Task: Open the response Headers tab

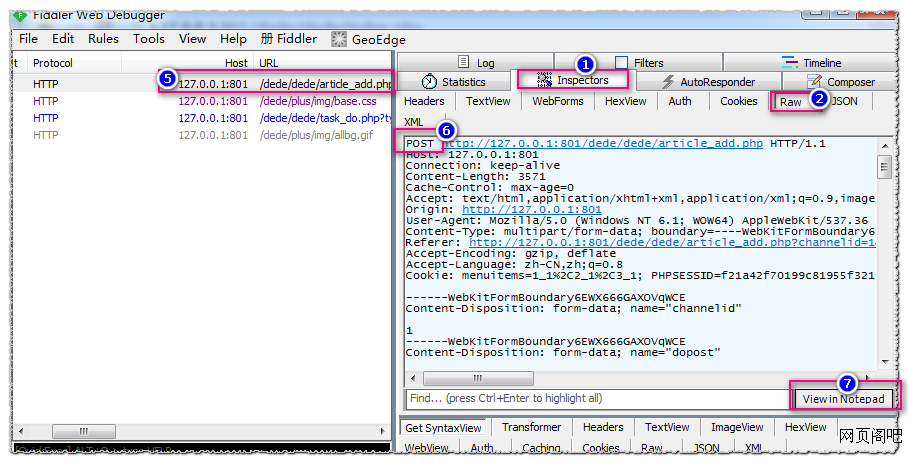Action: [x=603, y=427]
